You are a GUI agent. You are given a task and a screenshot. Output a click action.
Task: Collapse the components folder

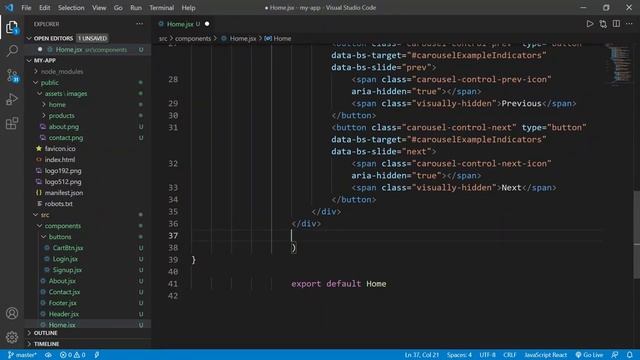(62, 226)
